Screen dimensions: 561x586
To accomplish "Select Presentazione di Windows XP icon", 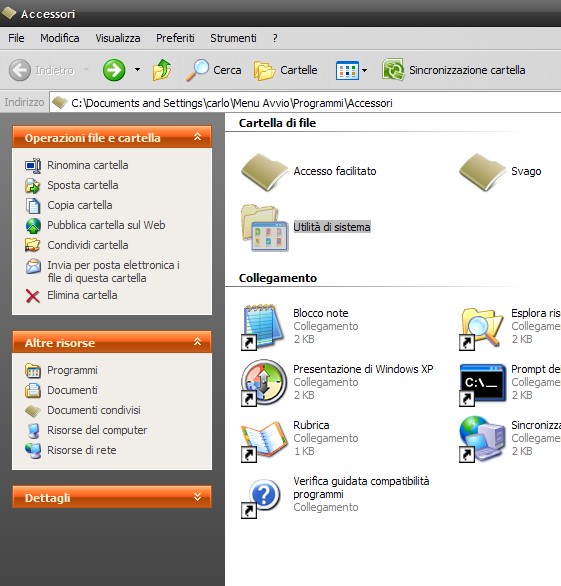I will click(264, 383).
